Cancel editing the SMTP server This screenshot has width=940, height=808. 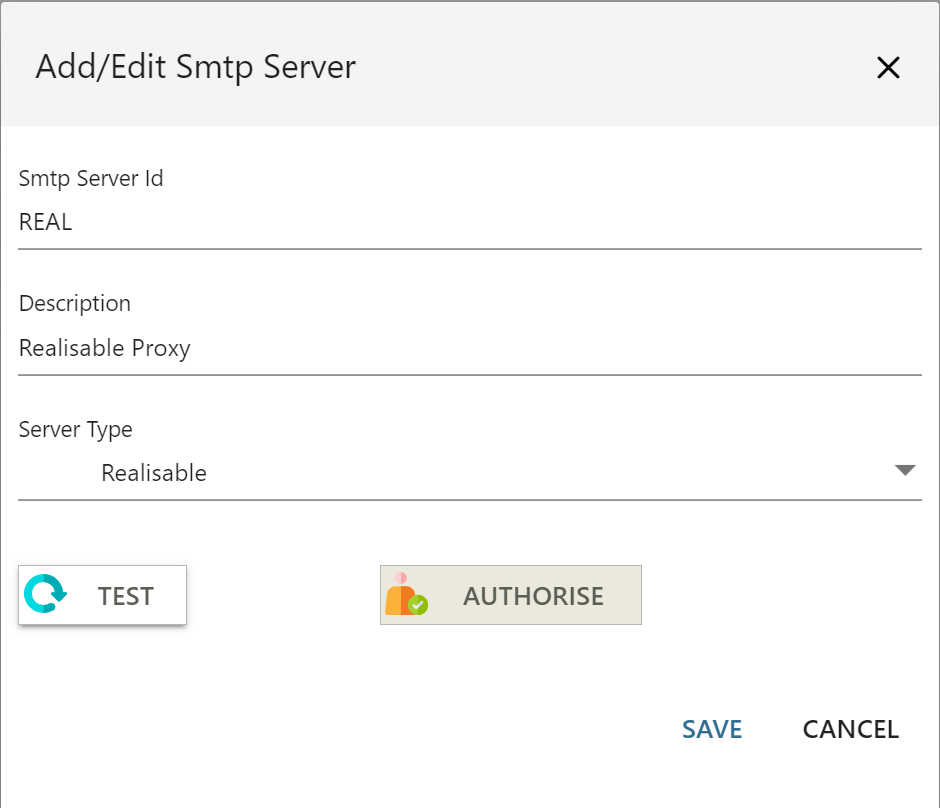[850, 729]
